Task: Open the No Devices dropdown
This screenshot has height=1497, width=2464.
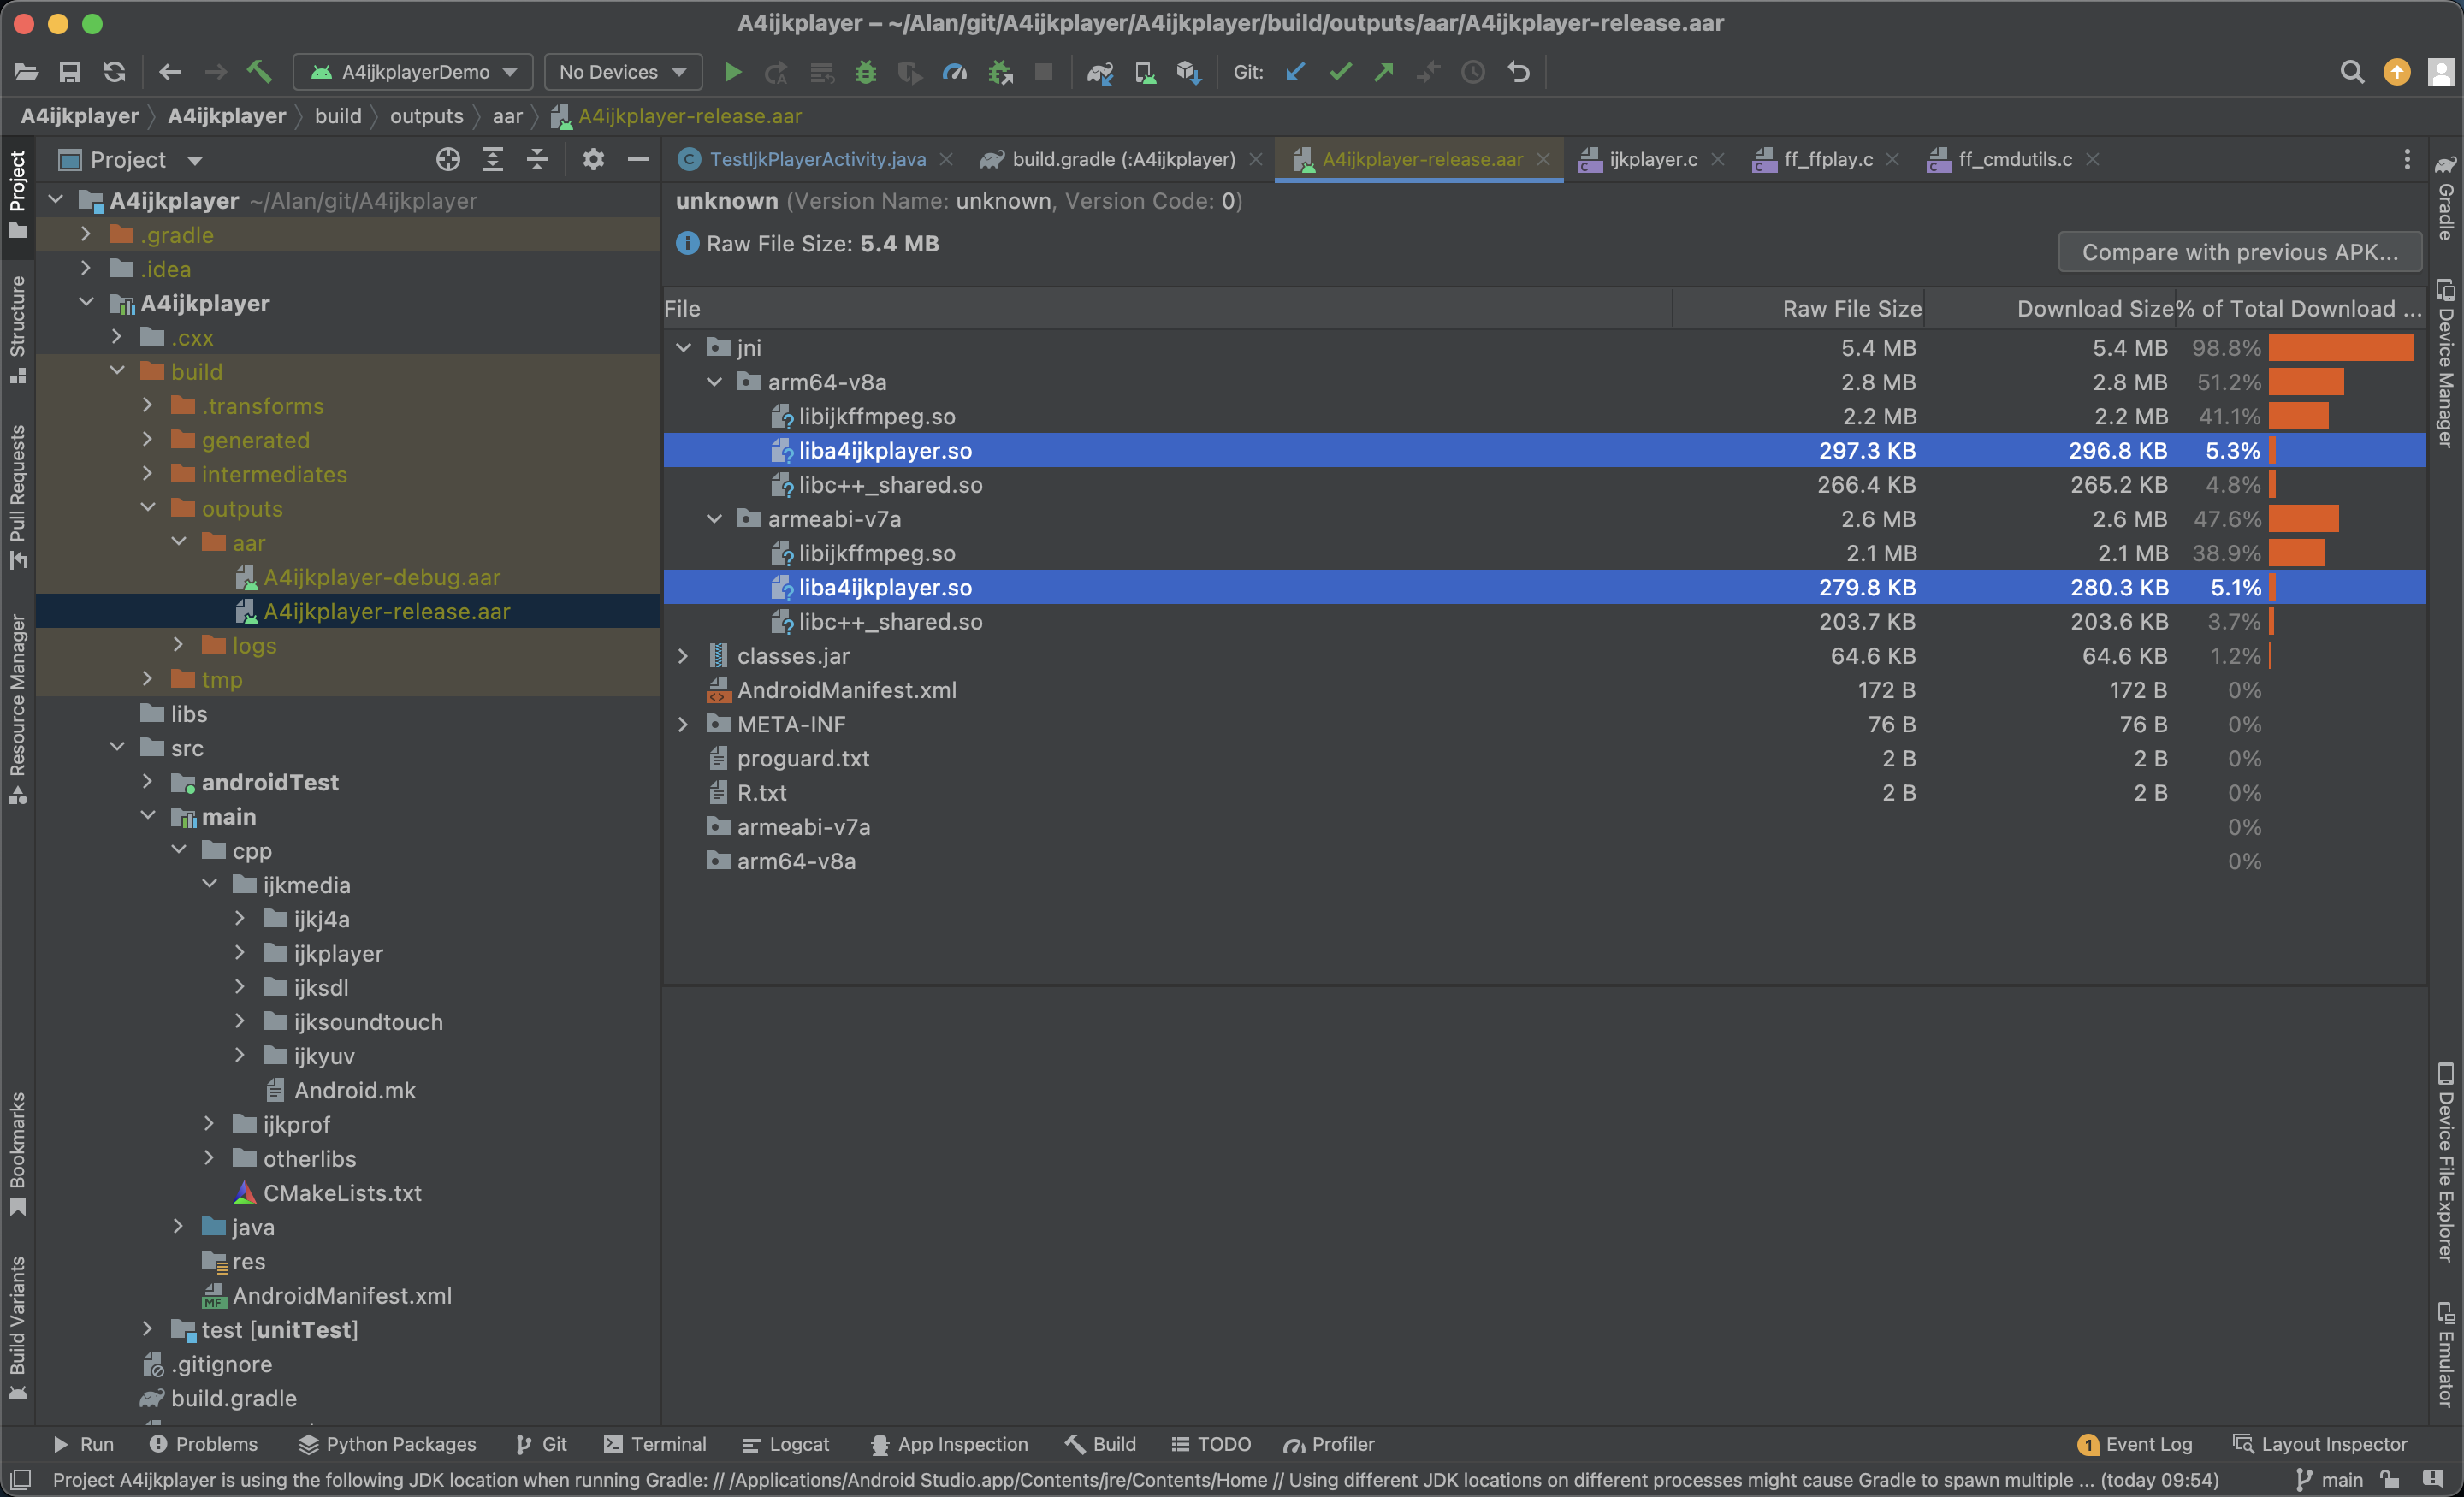Action: [x=622, y=72]
